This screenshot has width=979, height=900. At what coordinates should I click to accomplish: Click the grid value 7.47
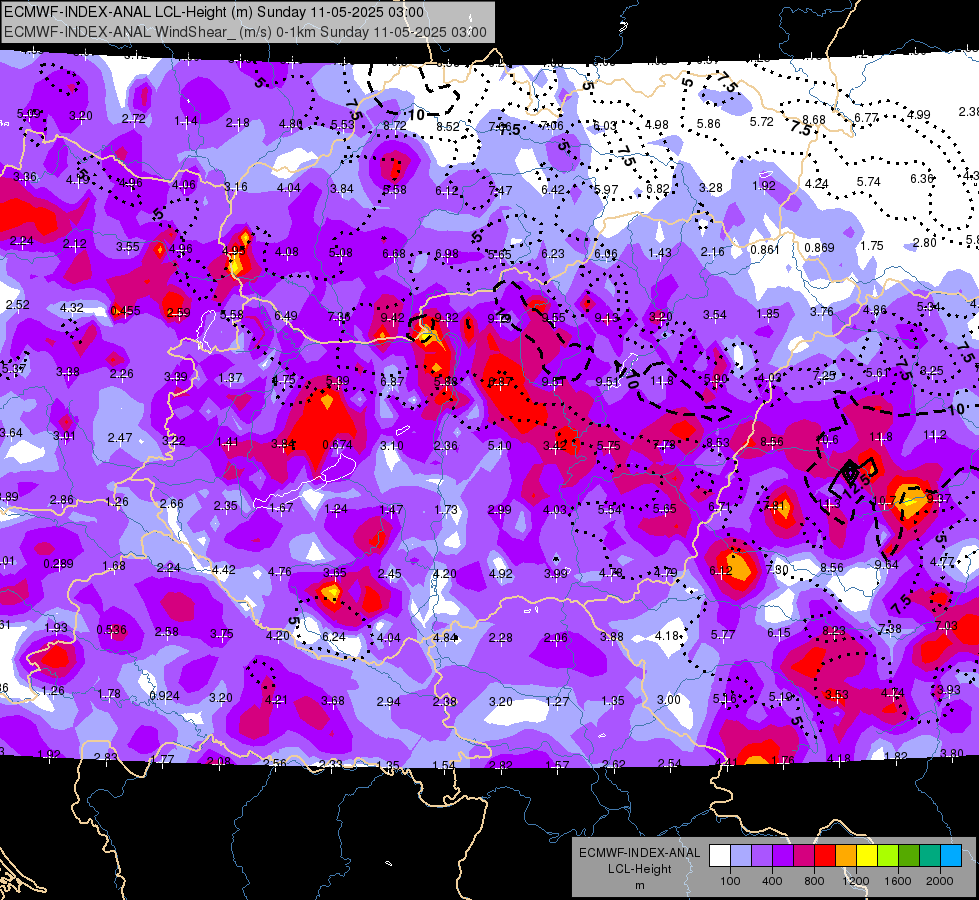501,190
